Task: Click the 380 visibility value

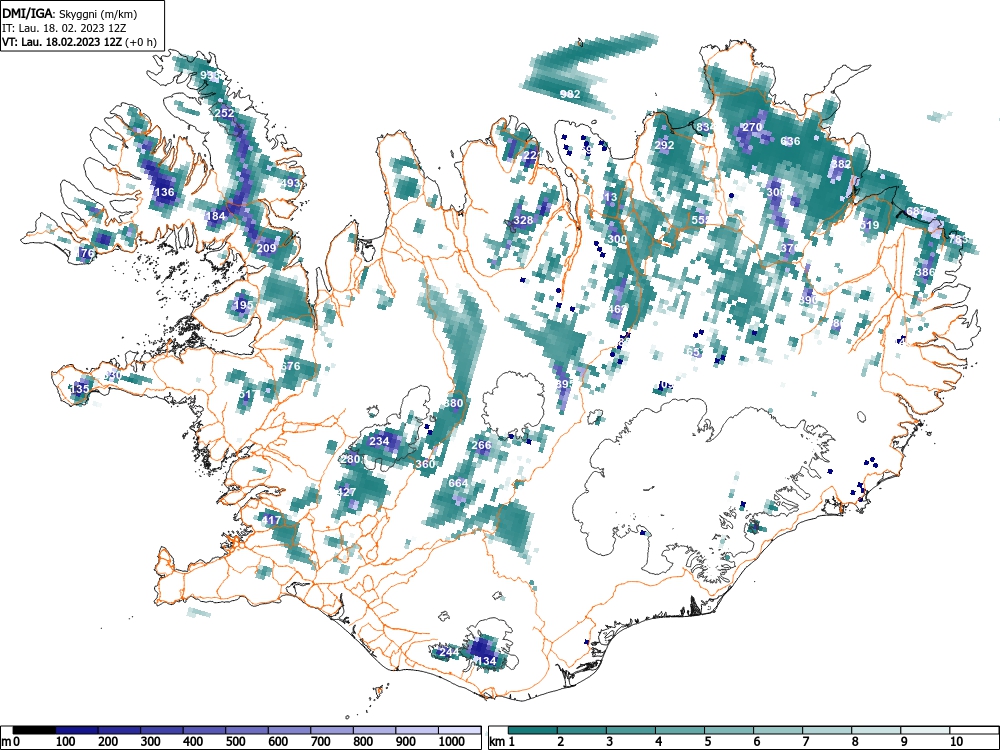Action: pos(453,403)
